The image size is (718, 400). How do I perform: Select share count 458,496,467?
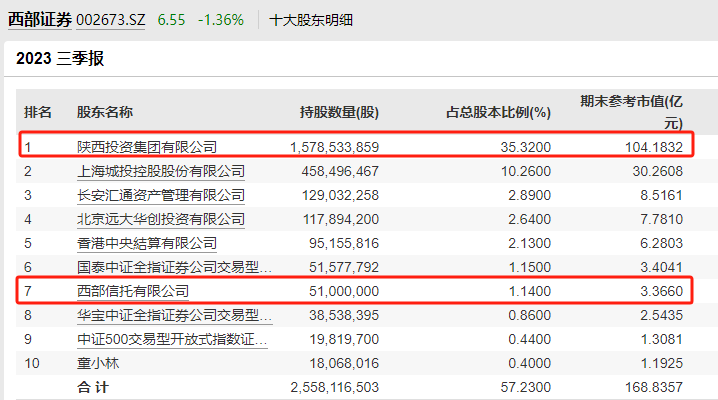(340, 171)
